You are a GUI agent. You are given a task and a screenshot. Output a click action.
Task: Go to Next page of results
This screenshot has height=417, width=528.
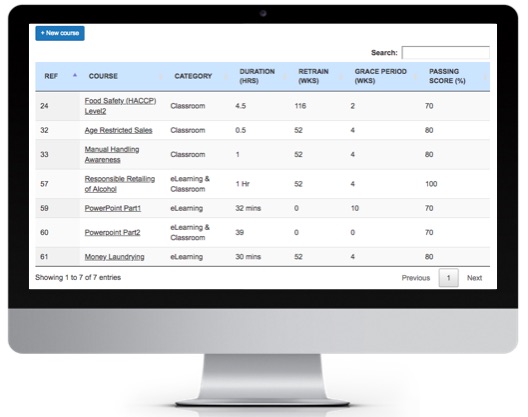(x=474, y=278)
